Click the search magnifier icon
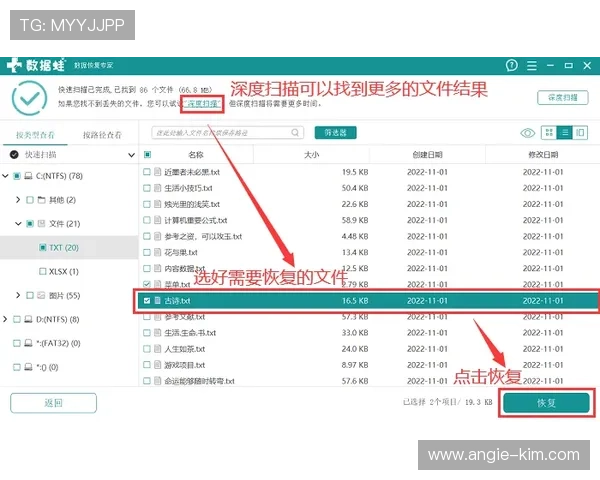Screen dimensions: 600x480 [295, 133]
